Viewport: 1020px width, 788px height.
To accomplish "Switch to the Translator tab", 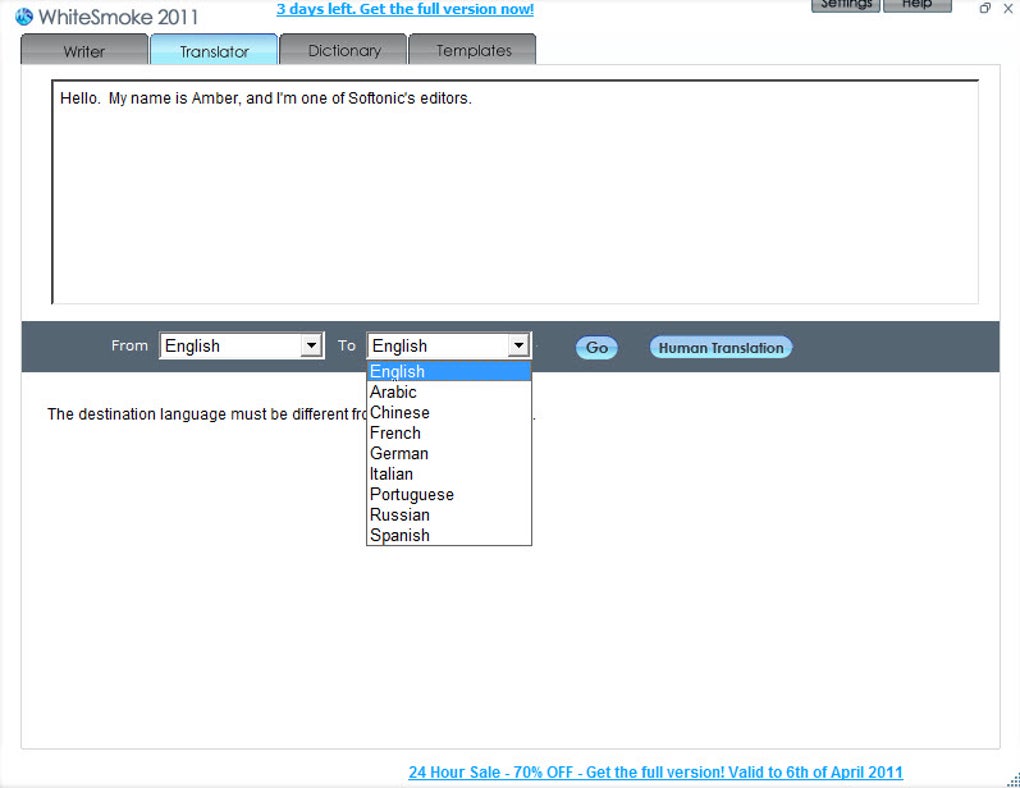I will (x=214, y=50).
